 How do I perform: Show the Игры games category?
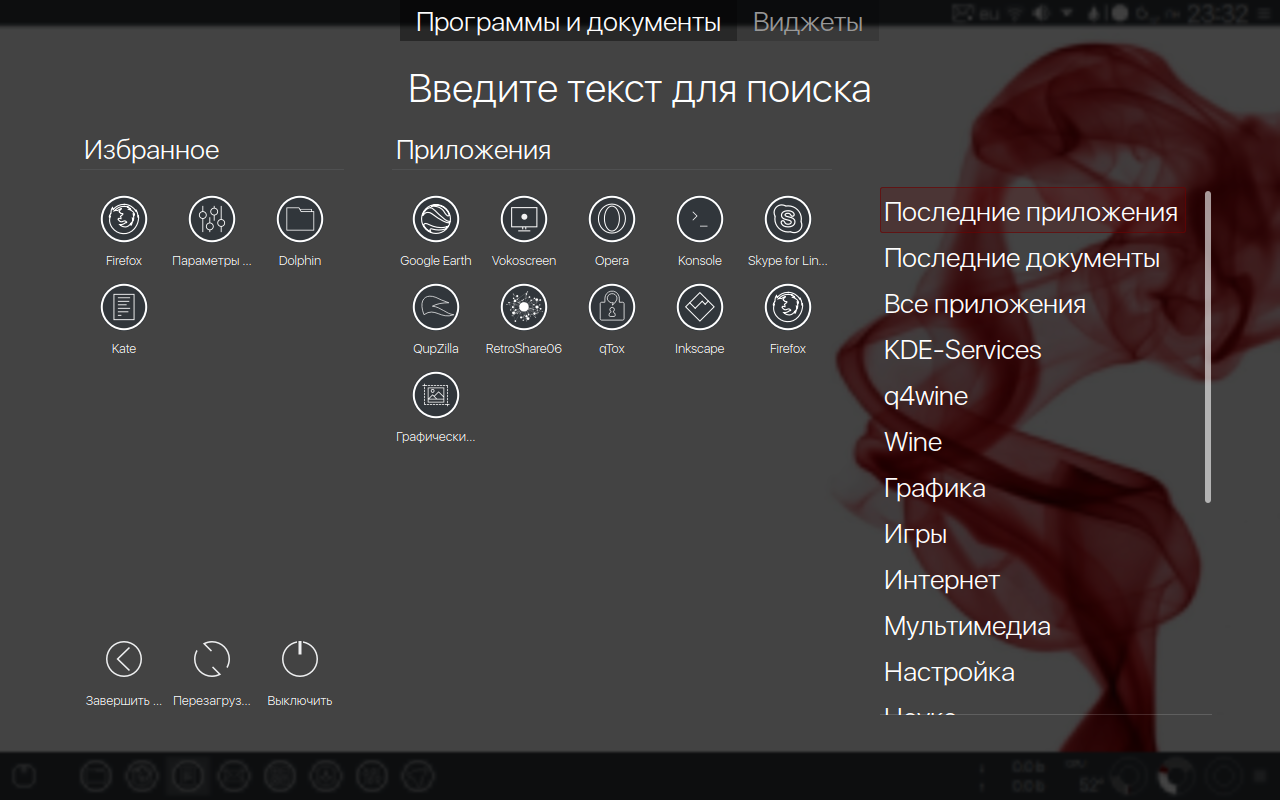(x=916, y=534)
